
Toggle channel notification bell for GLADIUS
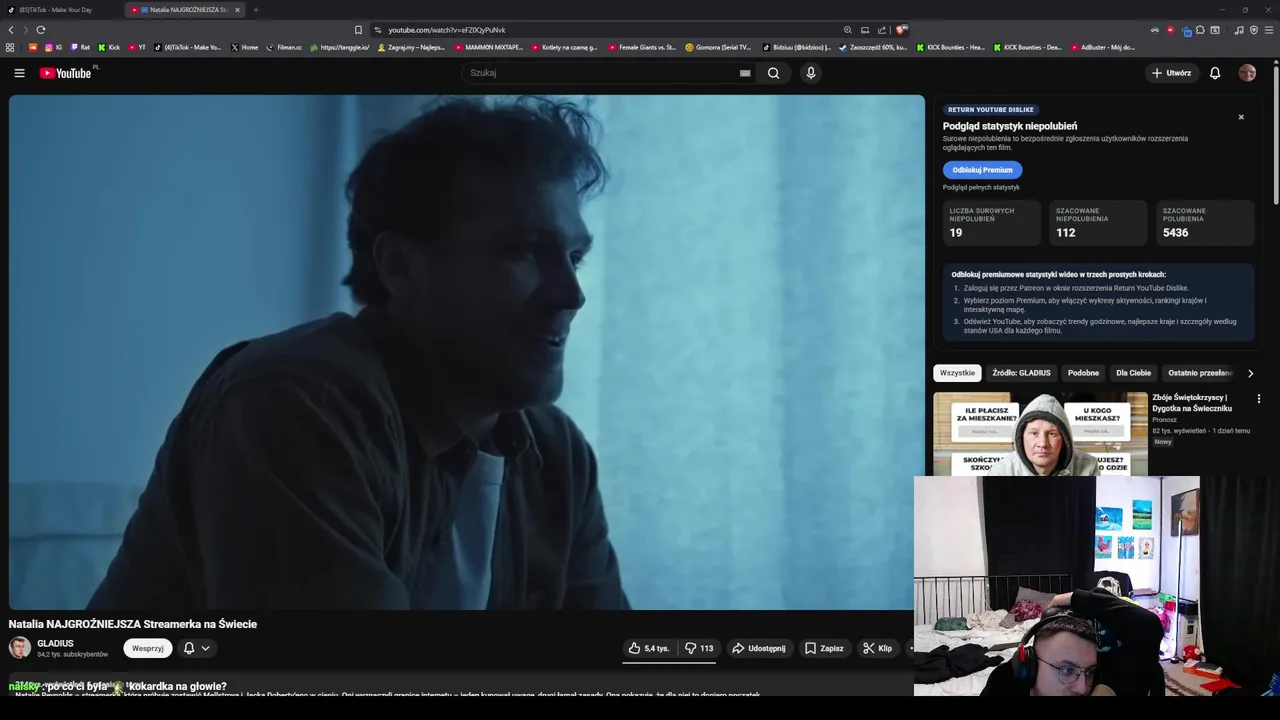click(x=188, y=648)
